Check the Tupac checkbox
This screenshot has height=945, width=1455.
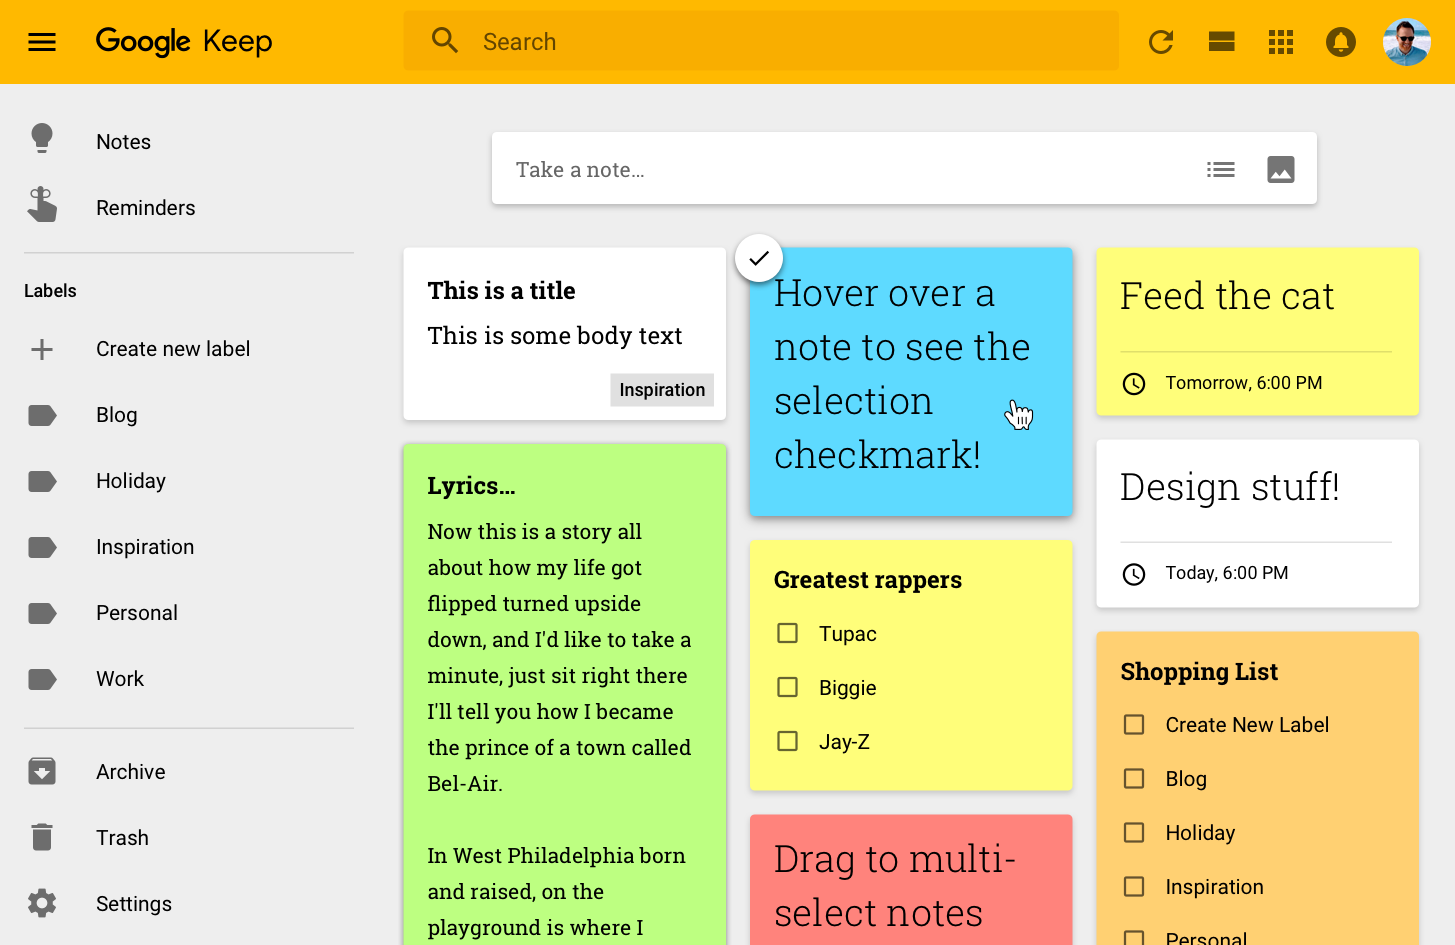click(x=788, y=634)
